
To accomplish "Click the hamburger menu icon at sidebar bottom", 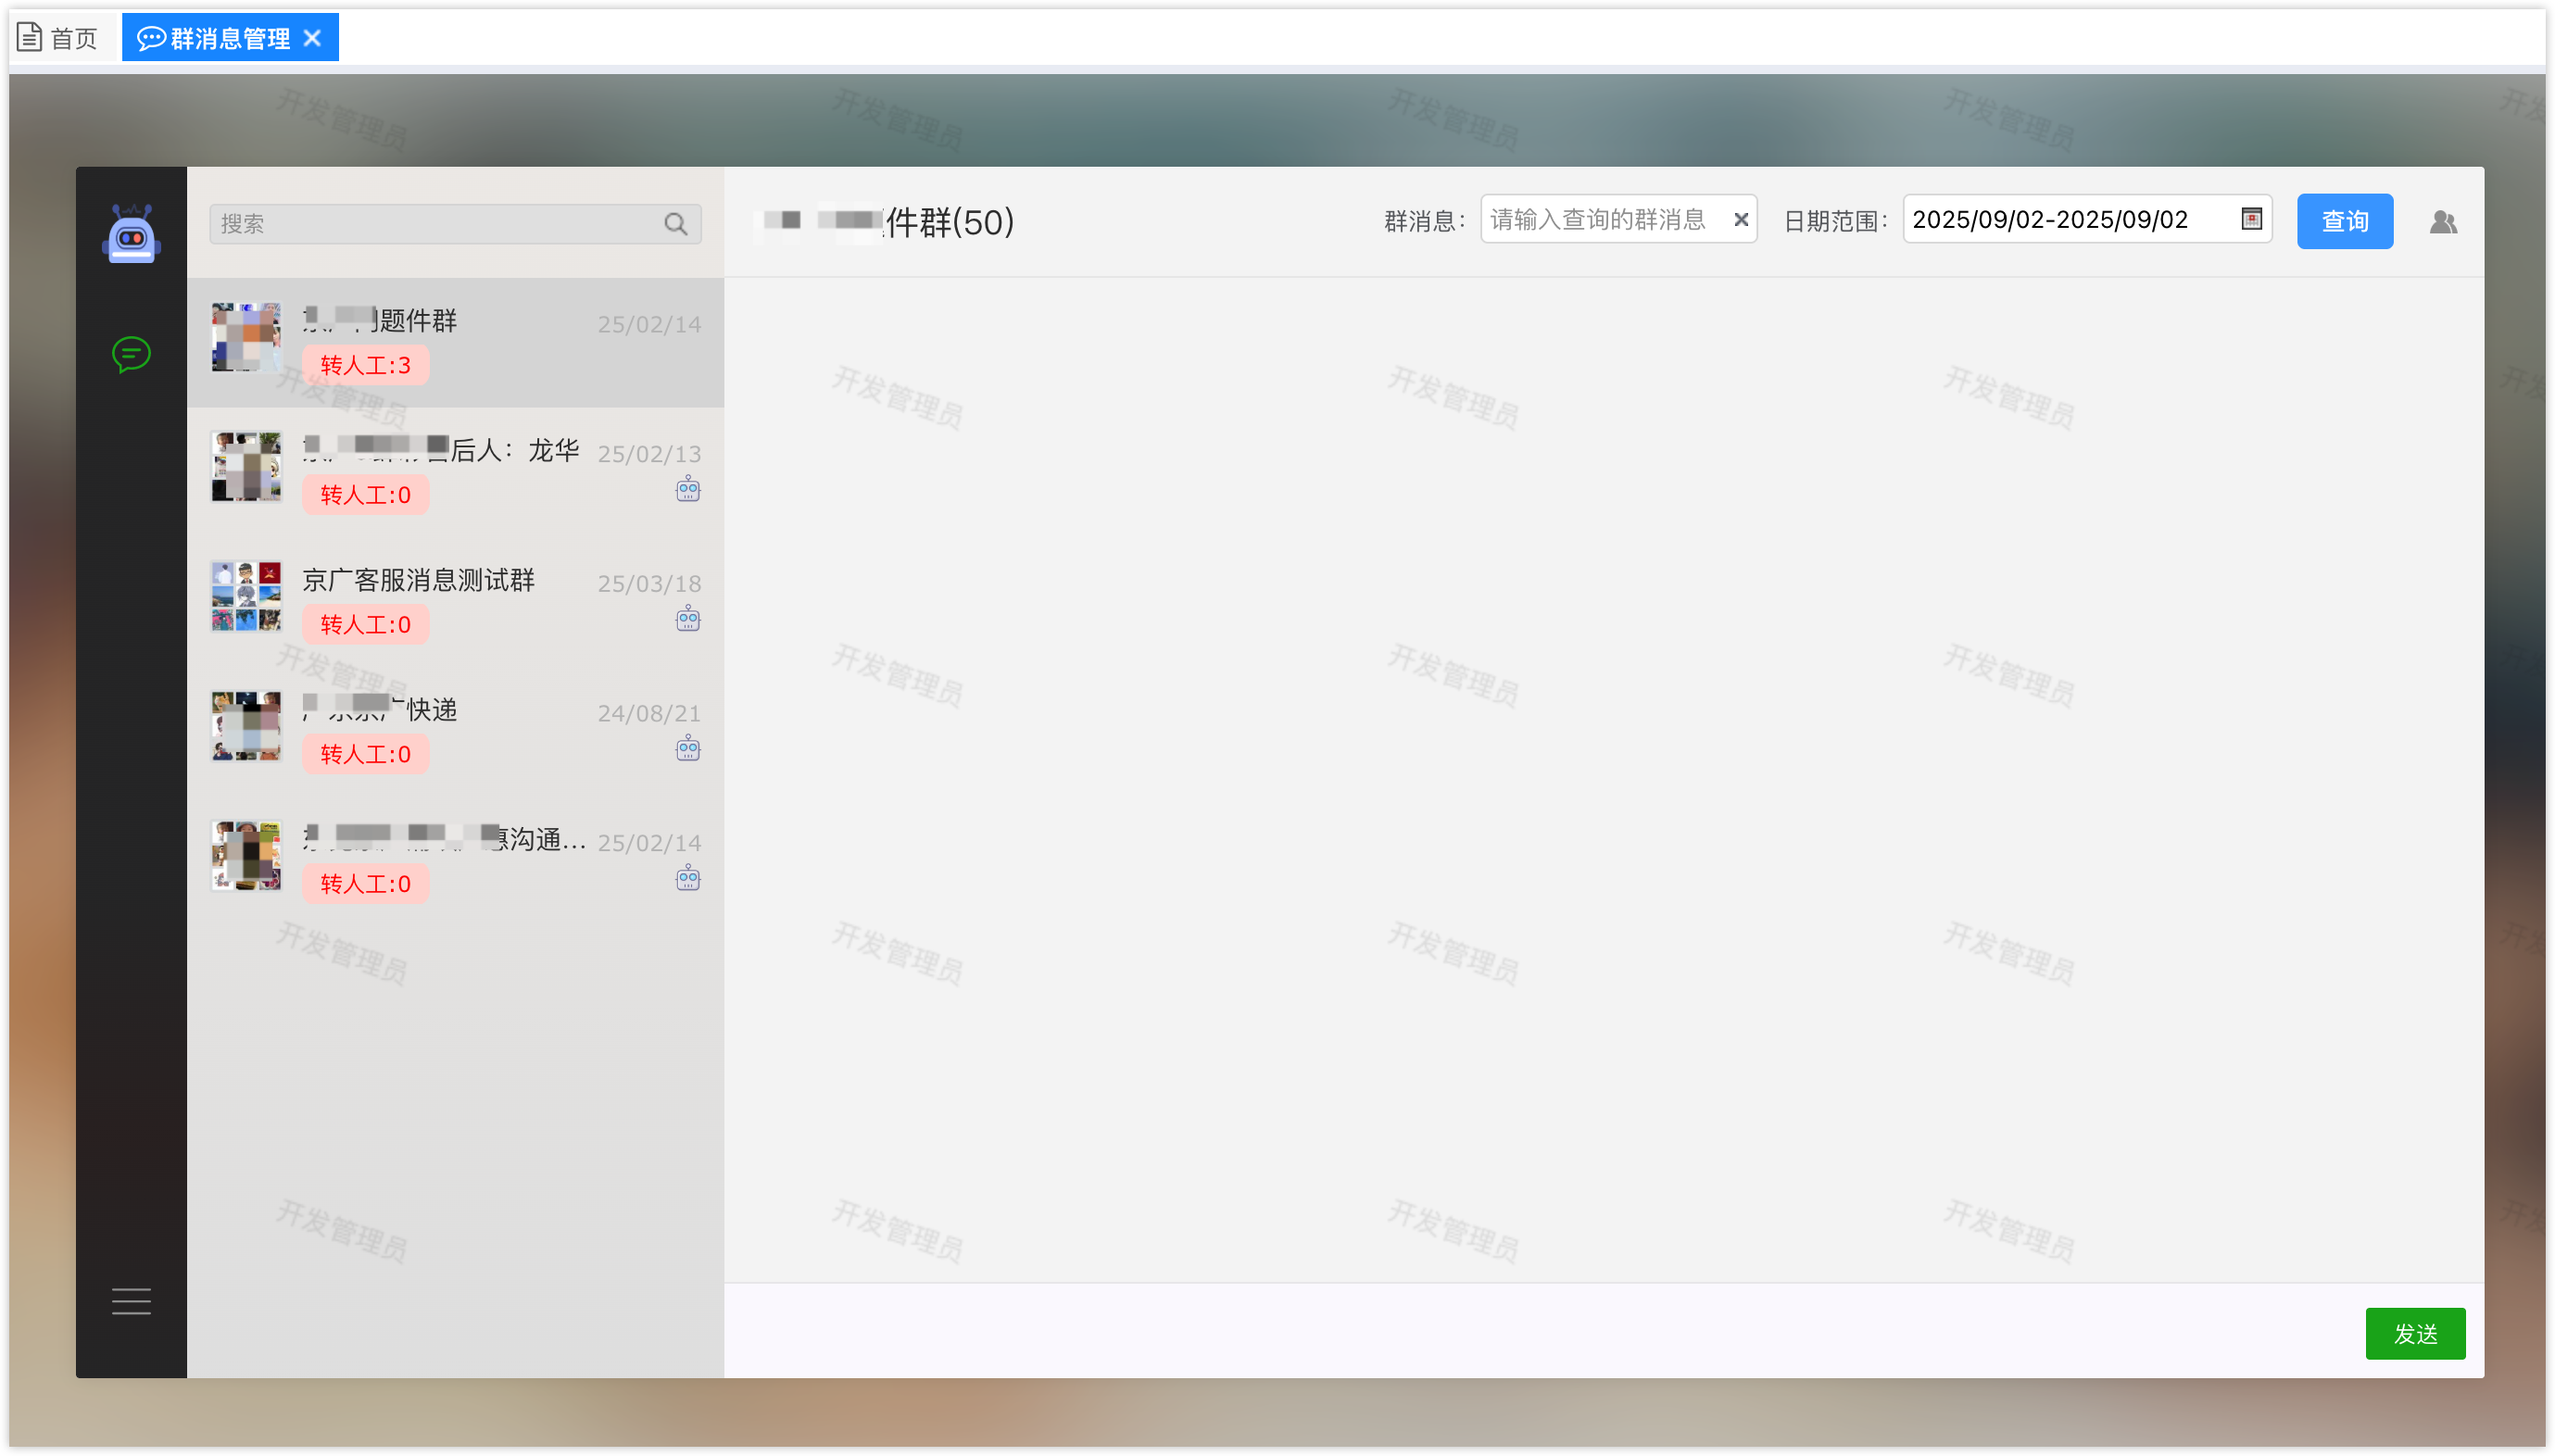I will tap(131, 1301).
